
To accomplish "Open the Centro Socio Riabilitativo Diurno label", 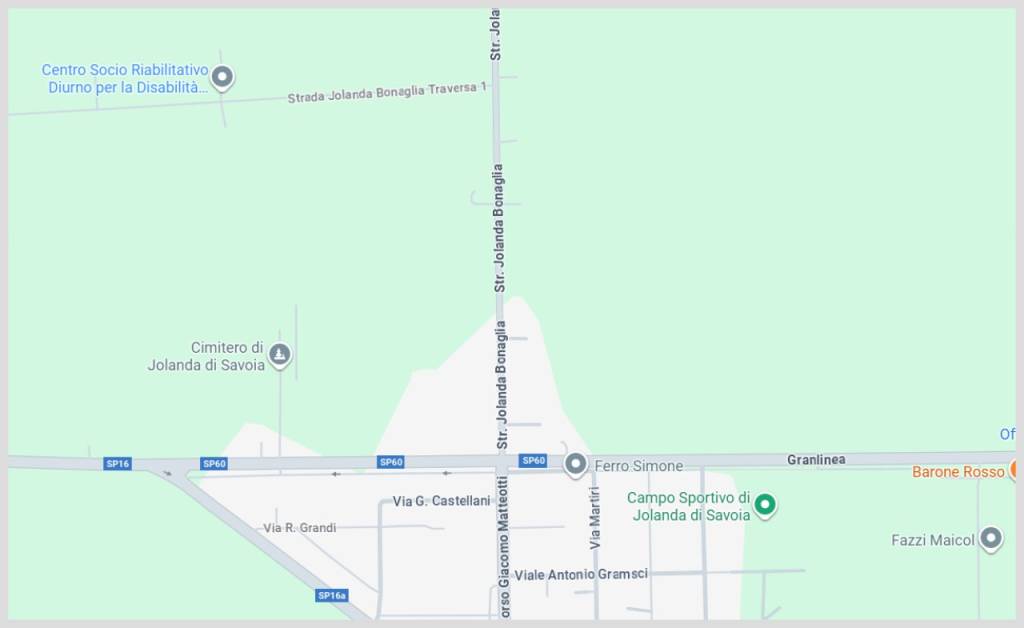I will click(x=125, y=78).
